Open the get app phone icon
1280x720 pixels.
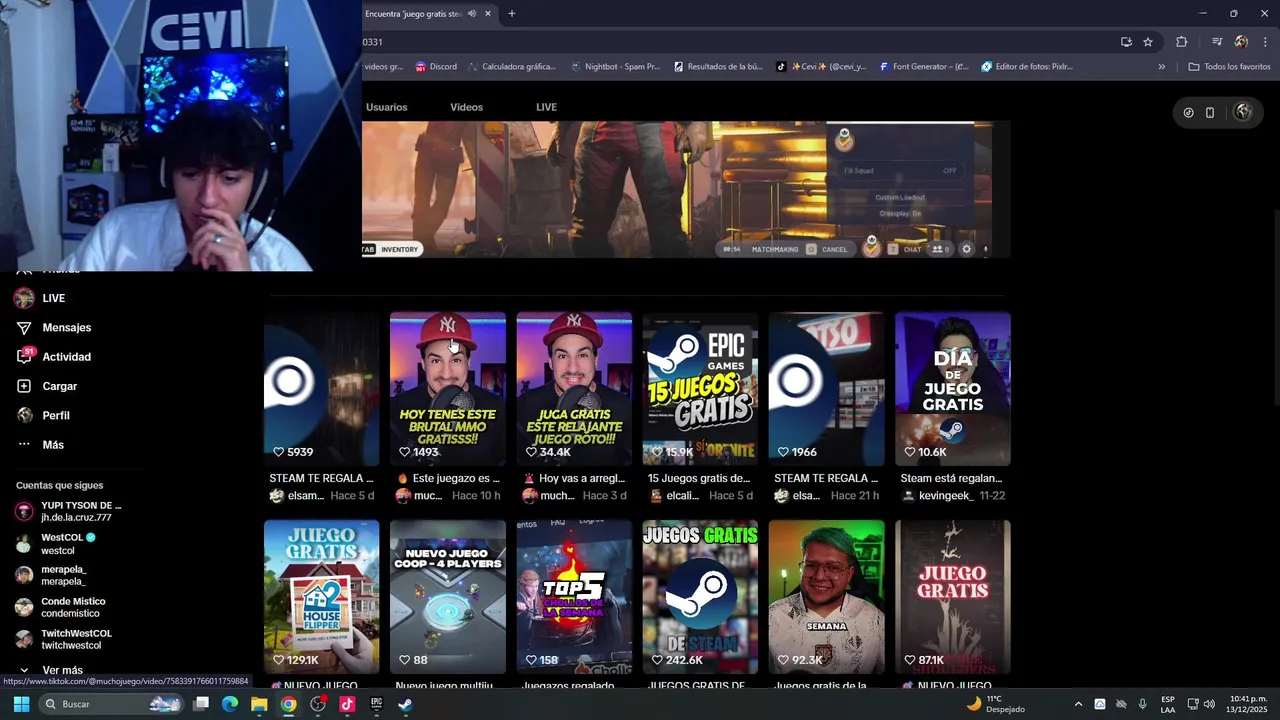(x=1210, y=112)
